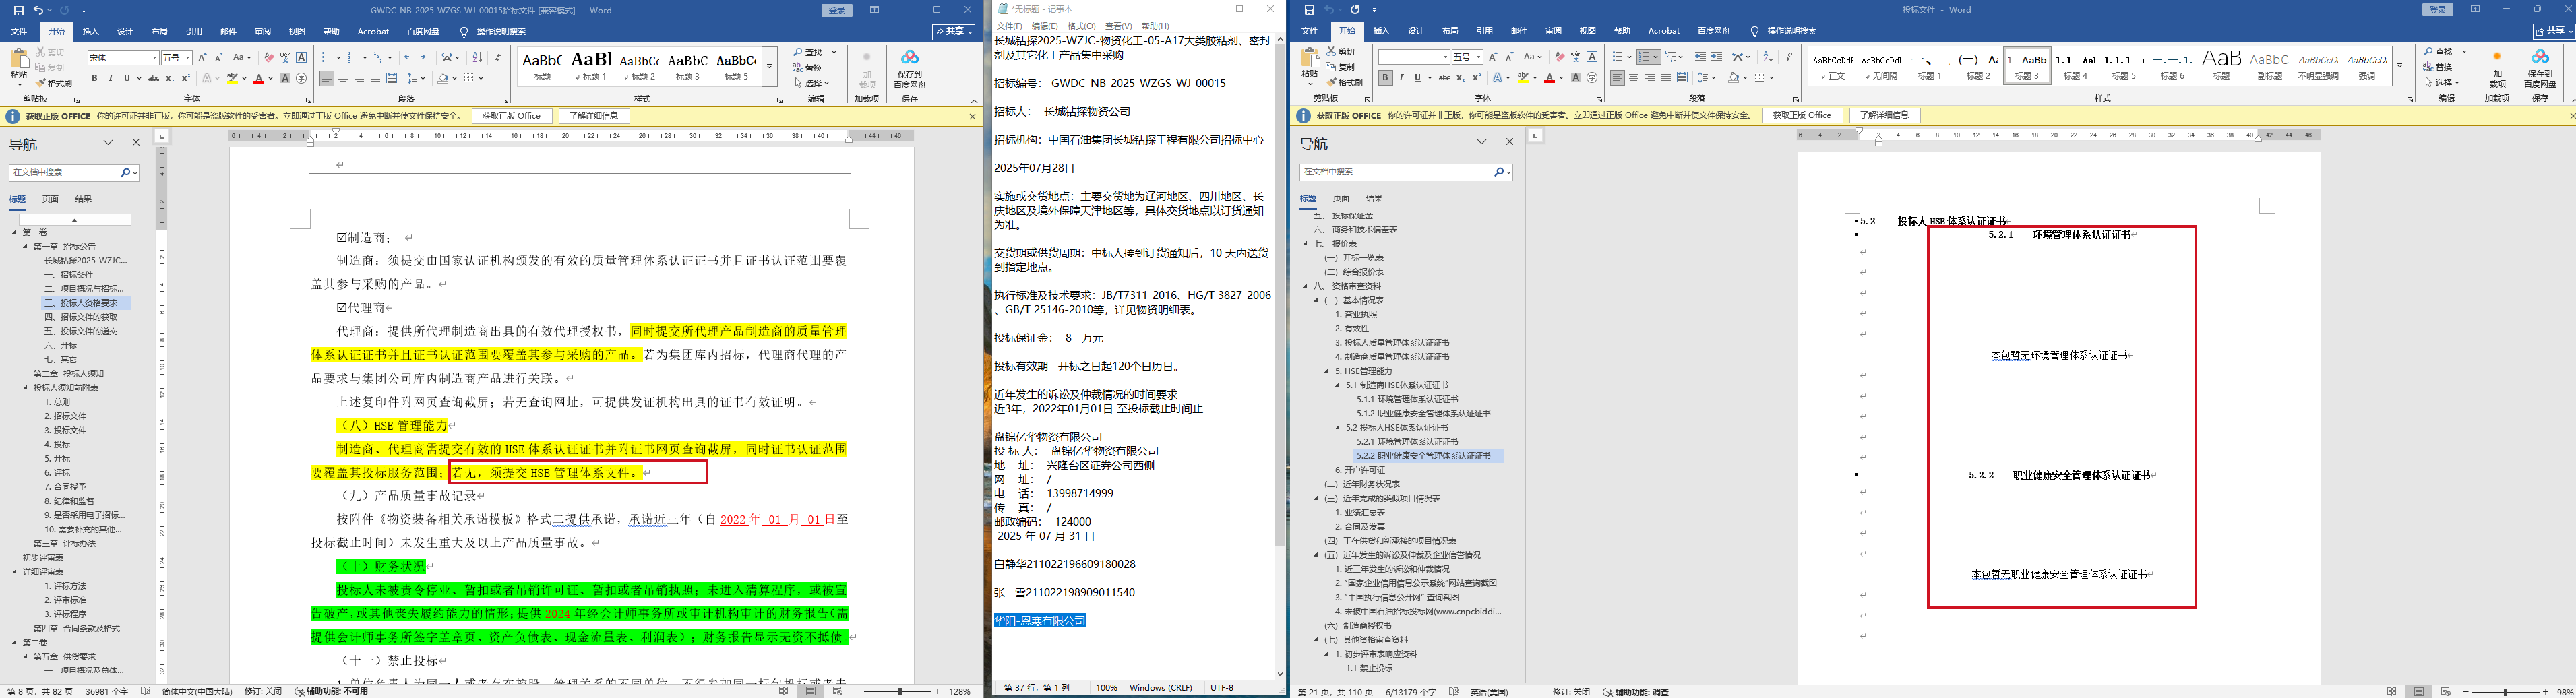
Task: Select Format Painter (格式刷) in 招标文件 Word
Action: tap(55, 83)
